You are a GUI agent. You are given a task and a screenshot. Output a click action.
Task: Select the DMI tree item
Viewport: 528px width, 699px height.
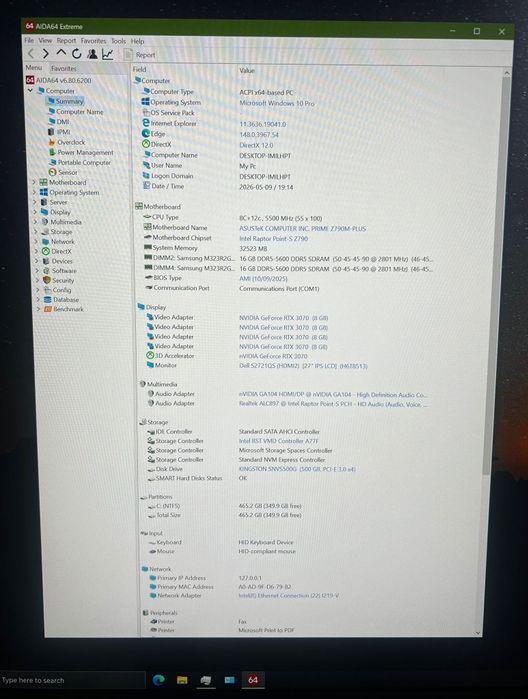click(x=58, y=121)
